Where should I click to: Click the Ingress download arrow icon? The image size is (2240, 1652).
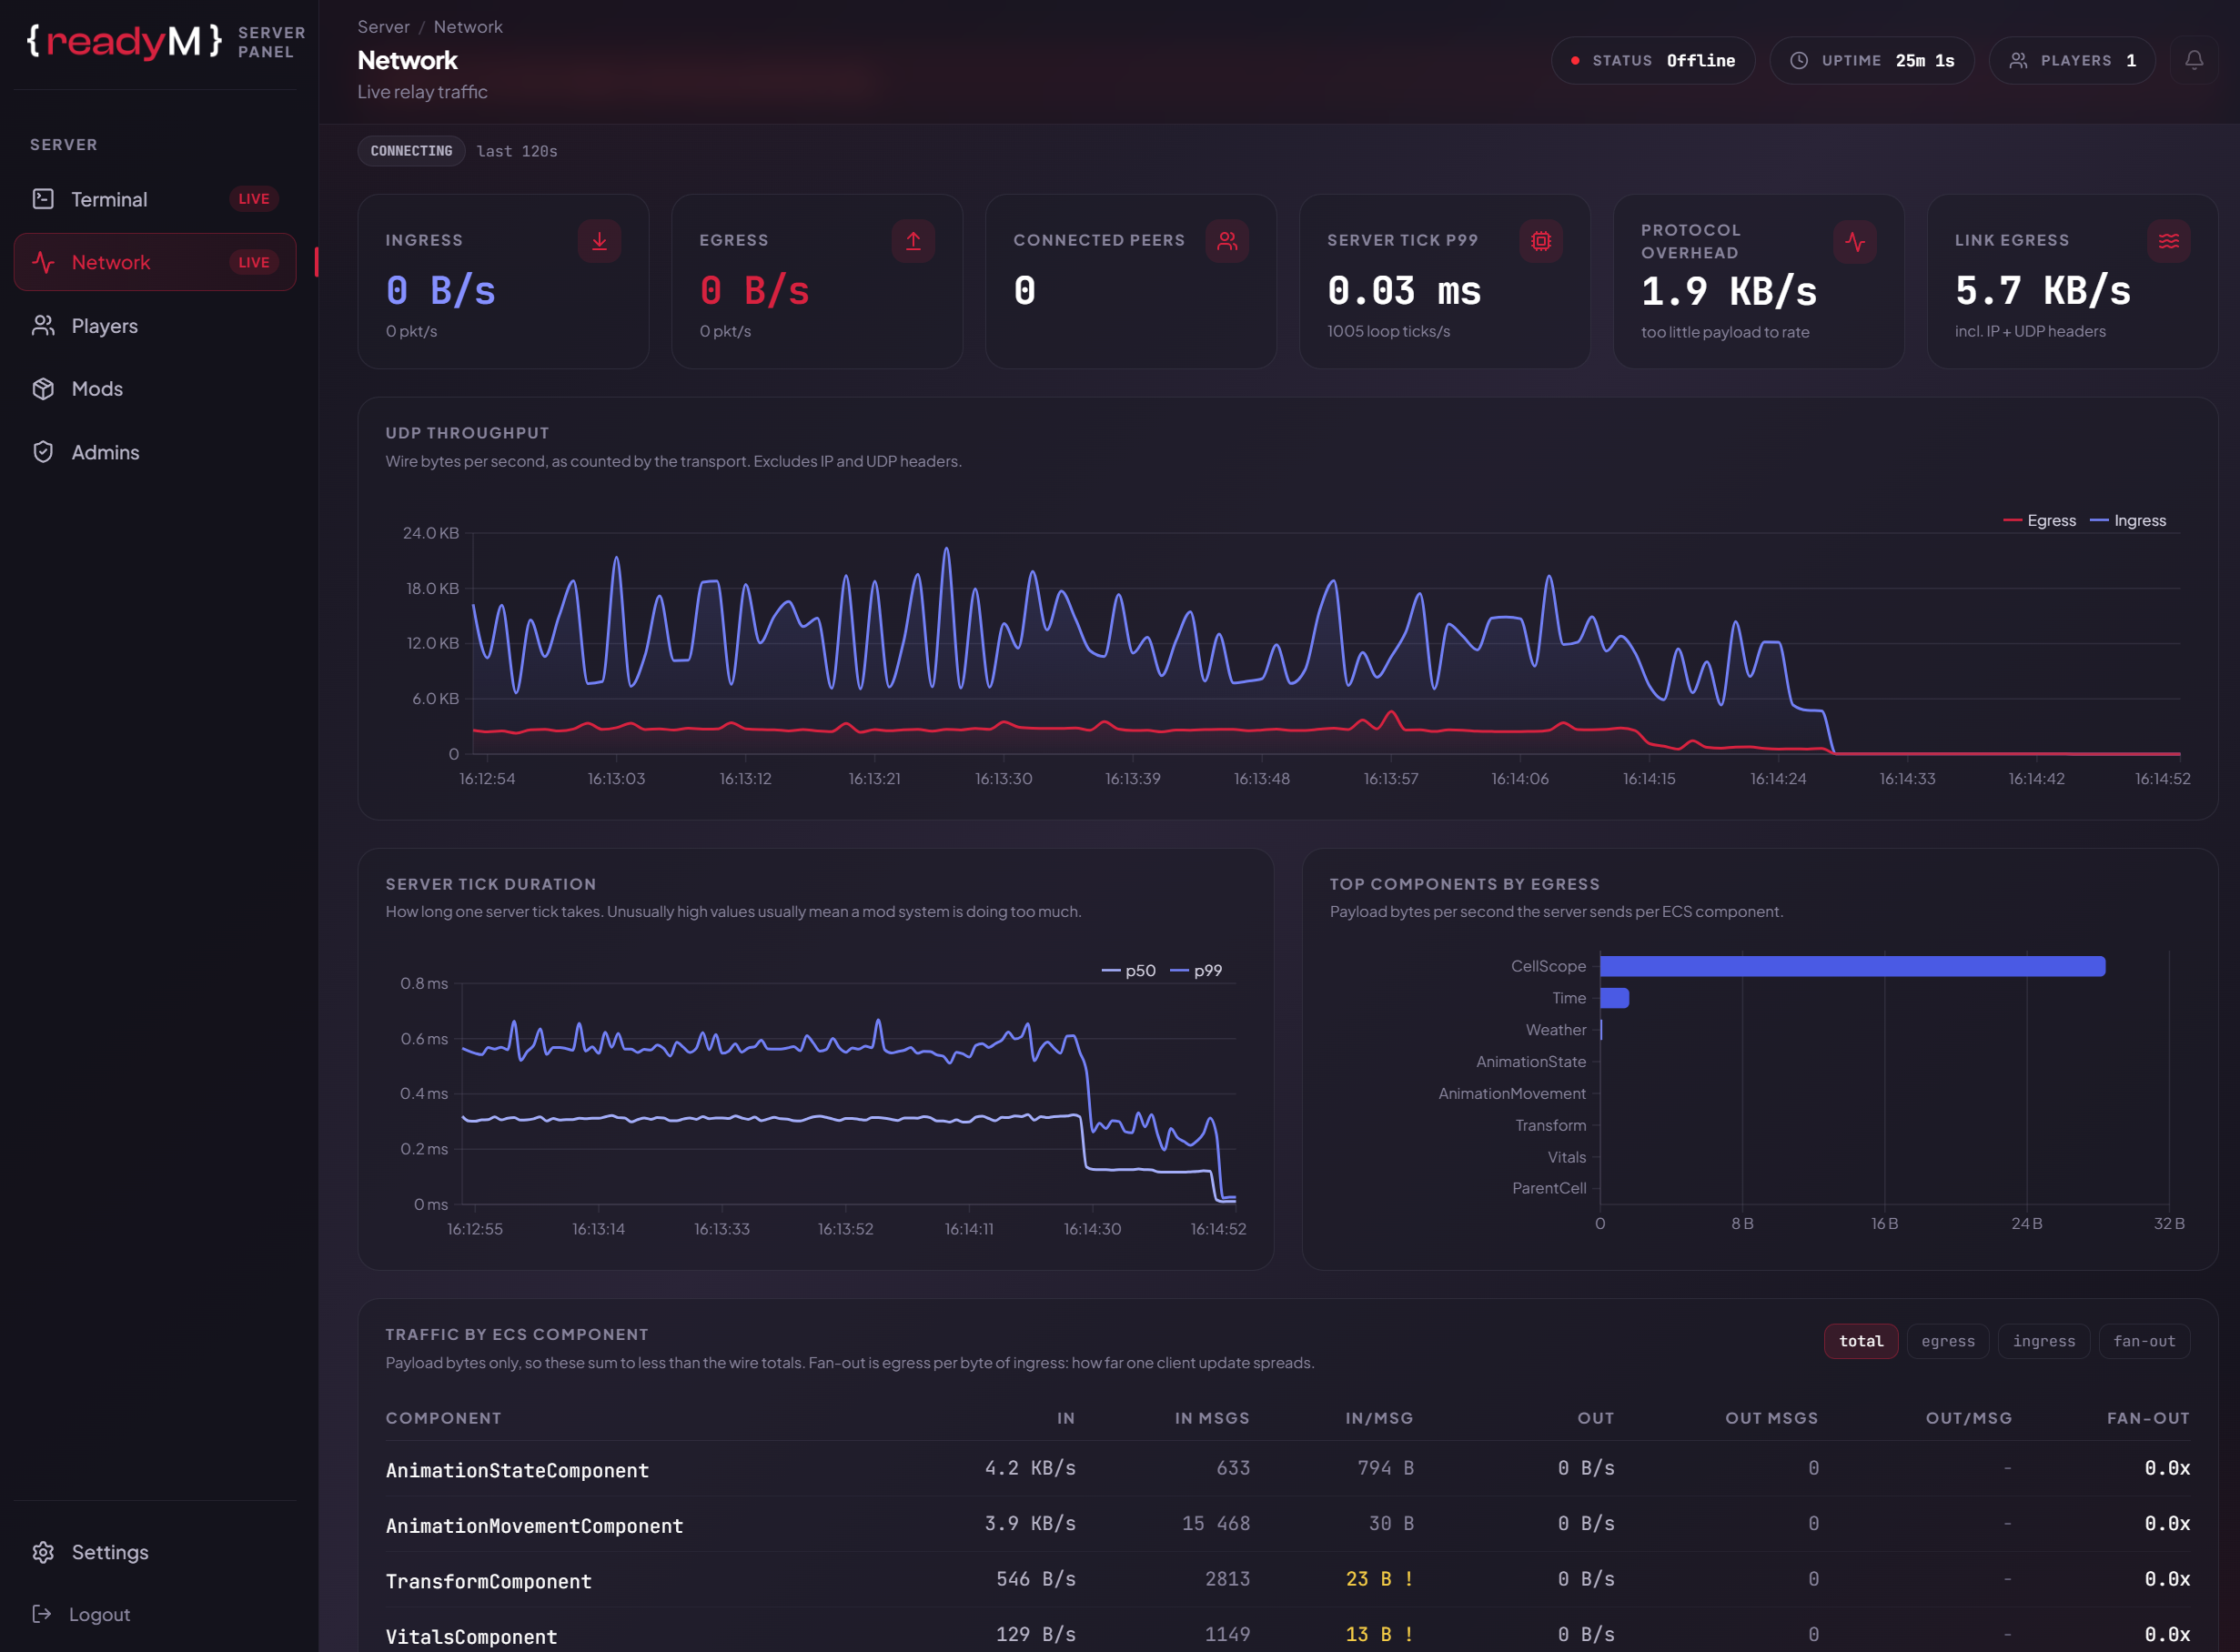[x=599, y=241]
